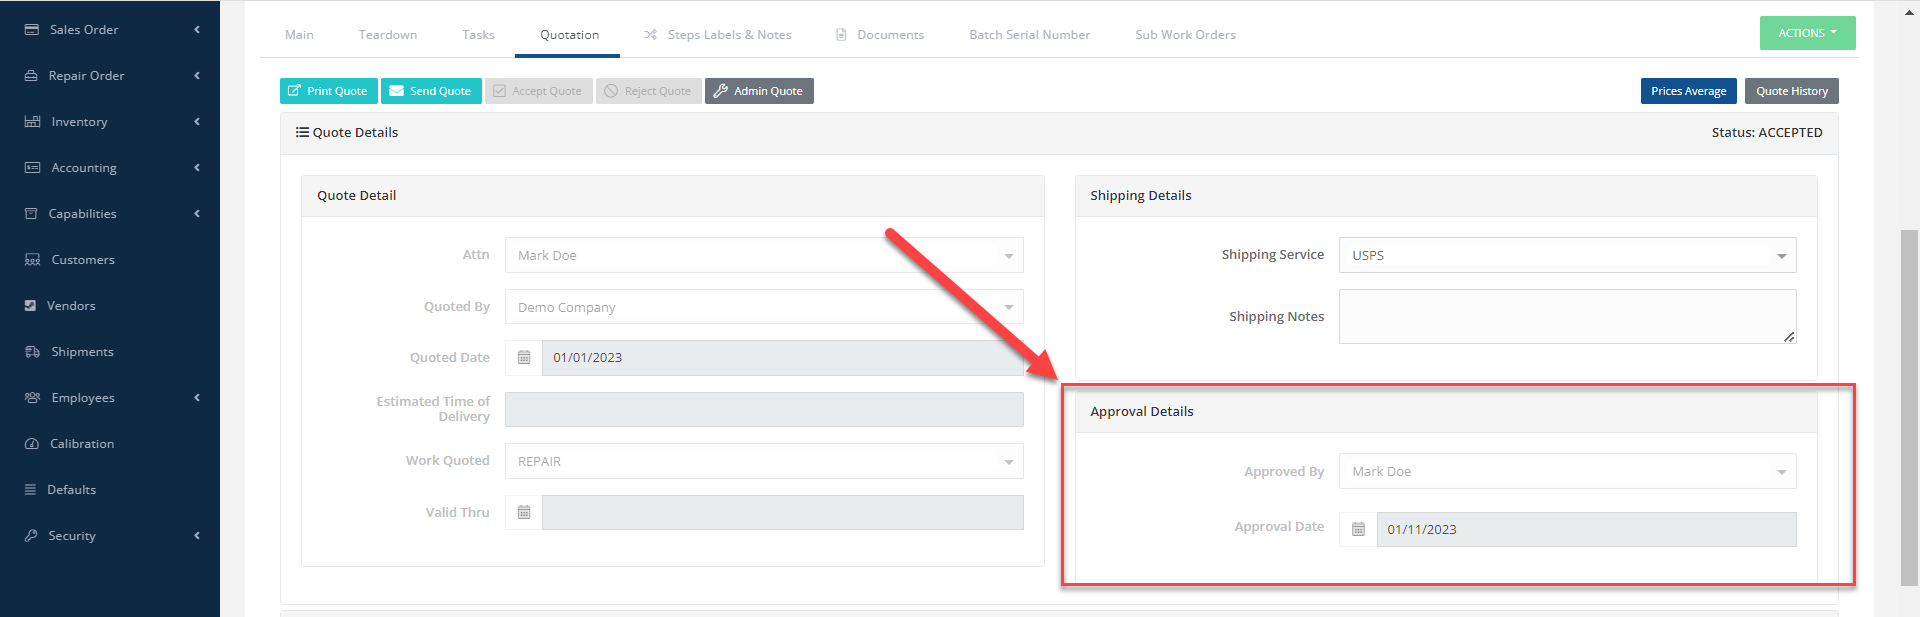The image size is (1920, 617).
Task: Click the Accounting sidebar icon
Action: tap(32, 168)
